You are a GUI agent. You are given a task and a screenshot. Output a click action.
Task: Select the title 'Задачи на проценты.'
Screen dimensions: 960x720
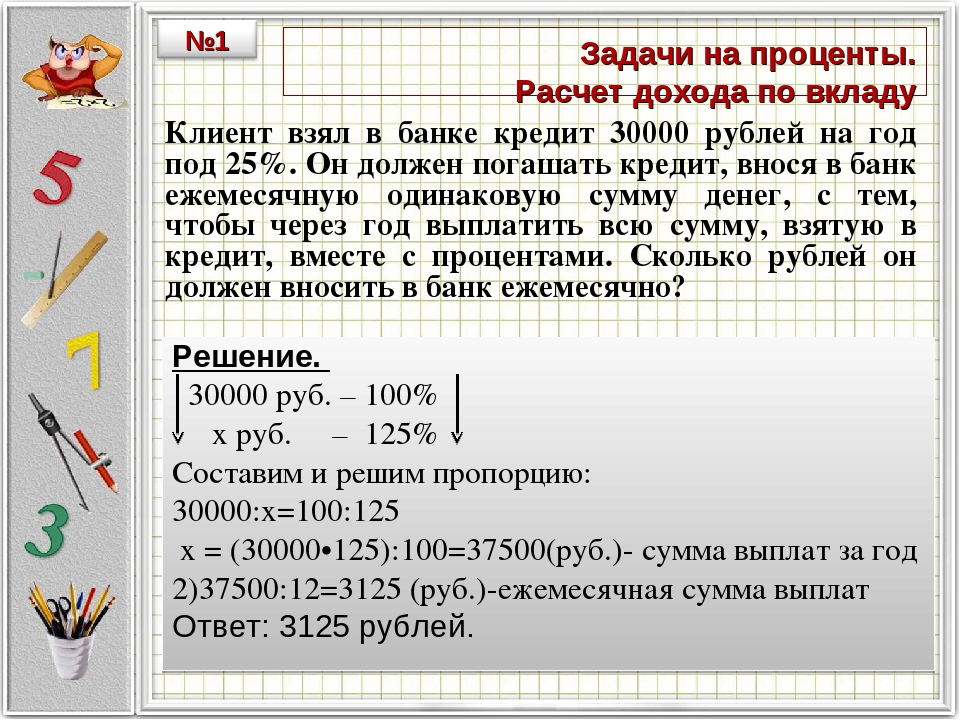748,52
